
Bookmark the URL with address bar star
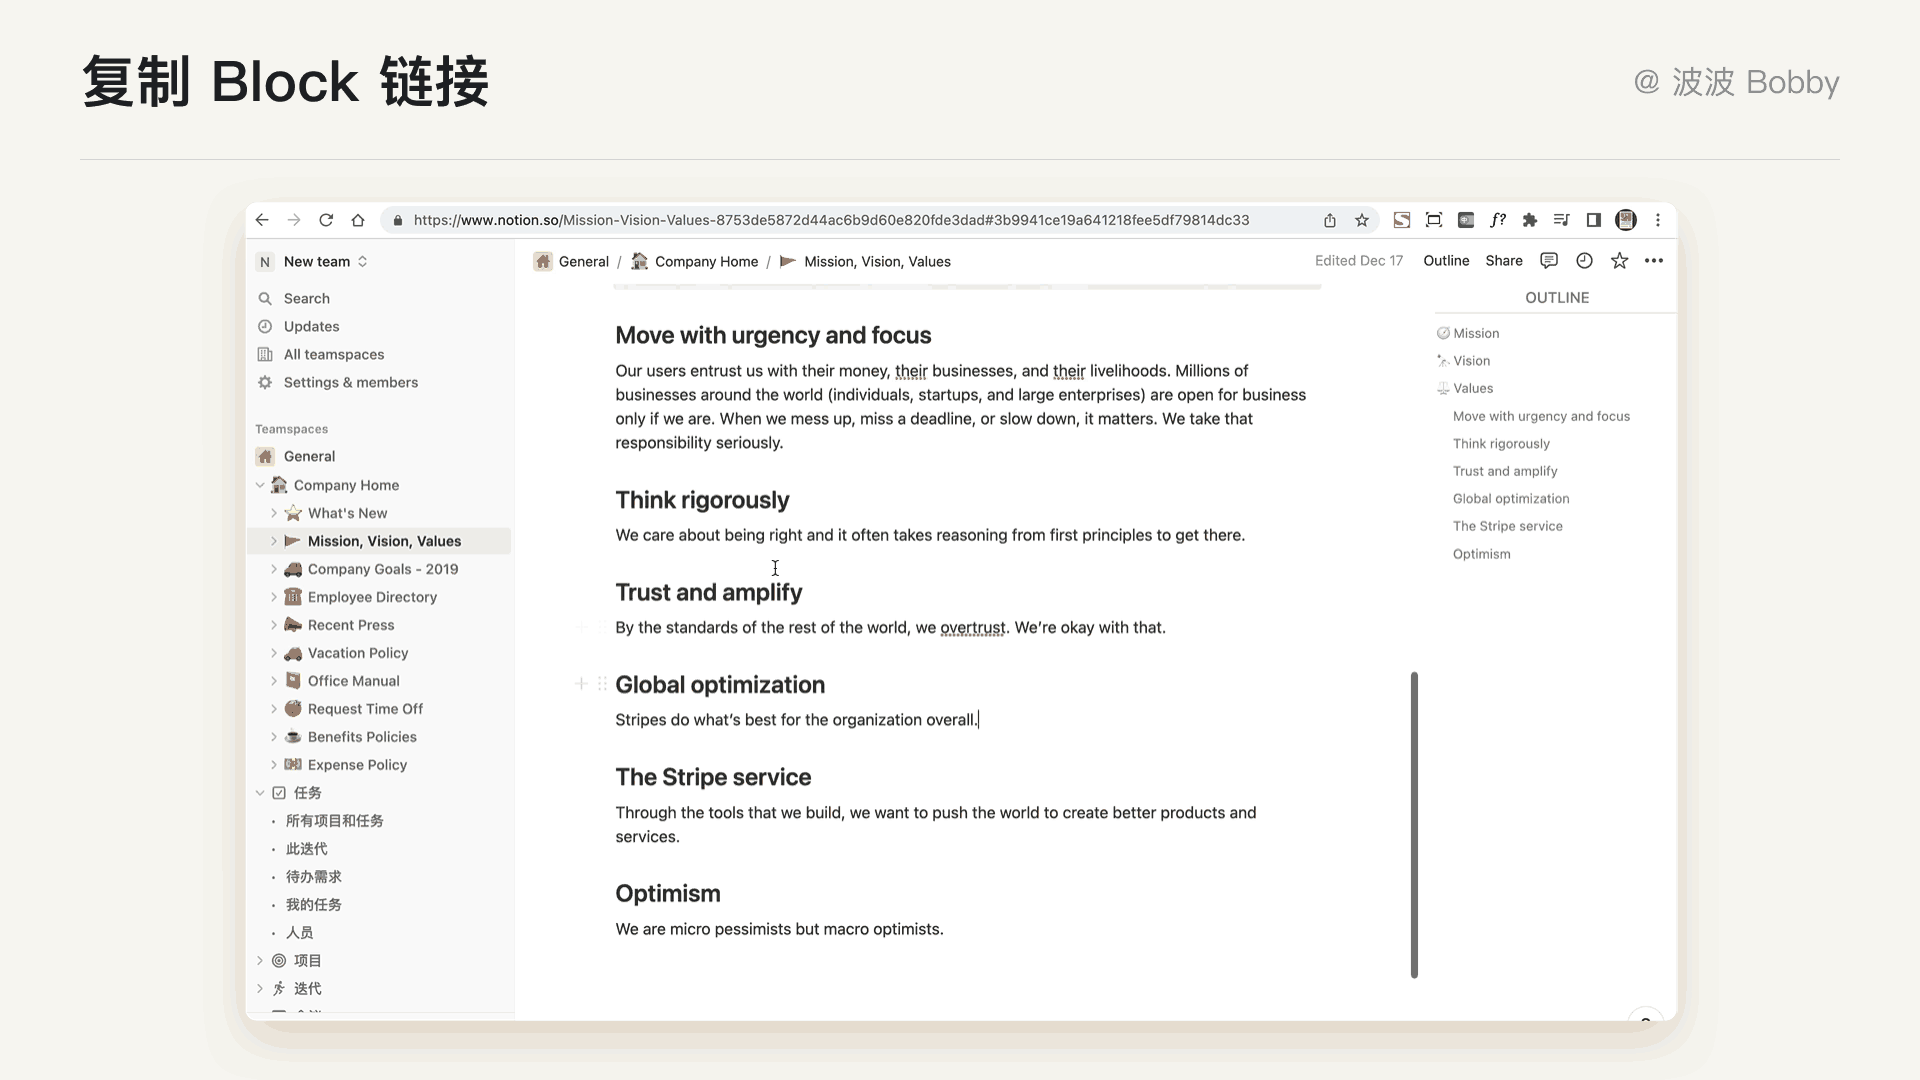[1361, 220]
